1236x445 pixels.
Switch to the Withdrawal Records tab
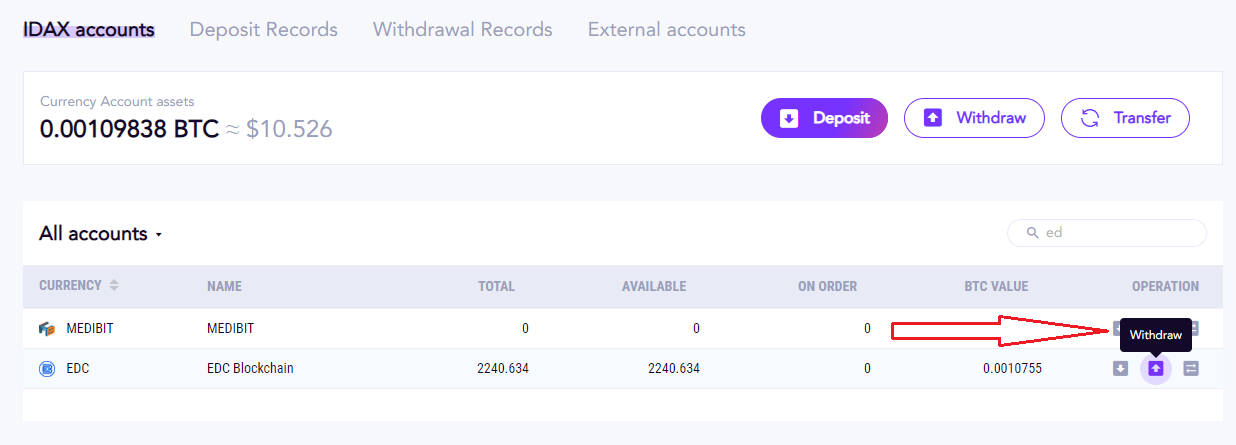pyautogui.click(x=463, y=29)
